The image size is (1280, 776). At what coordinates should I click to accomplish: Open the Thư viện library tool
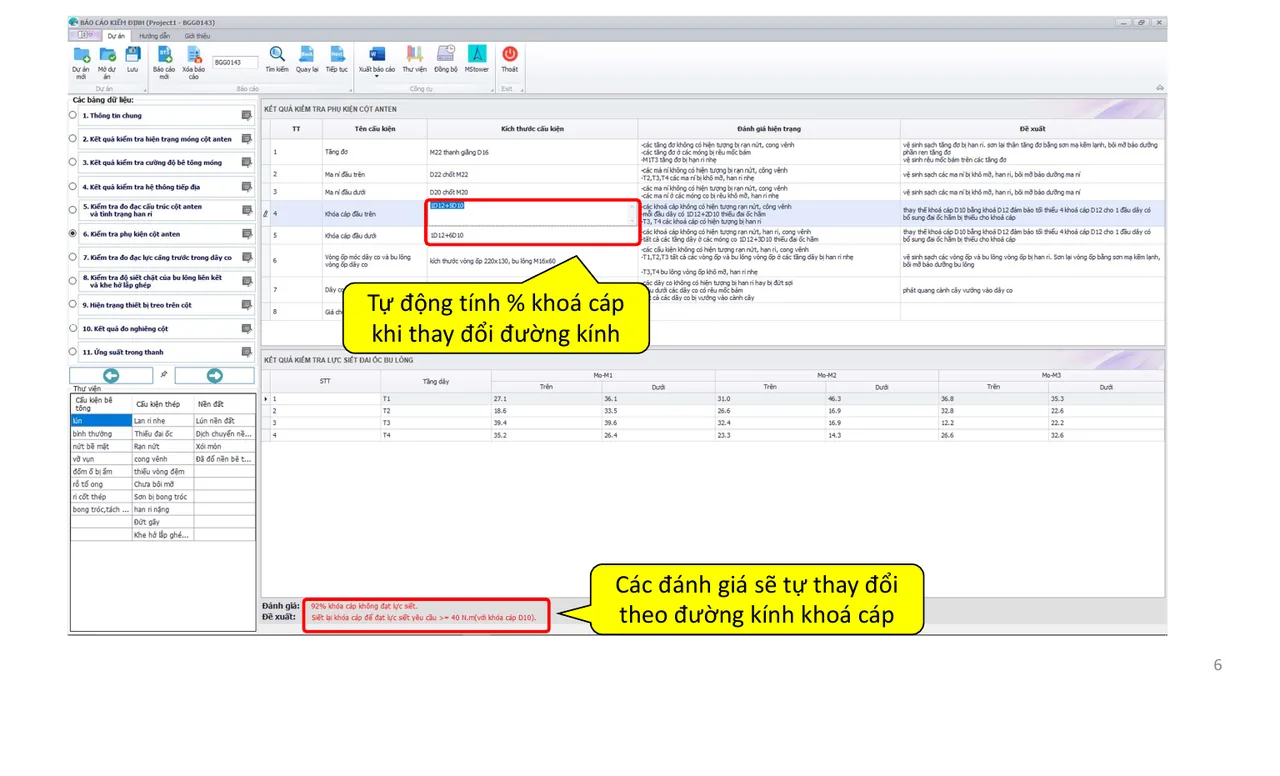(x=414, y=59)
